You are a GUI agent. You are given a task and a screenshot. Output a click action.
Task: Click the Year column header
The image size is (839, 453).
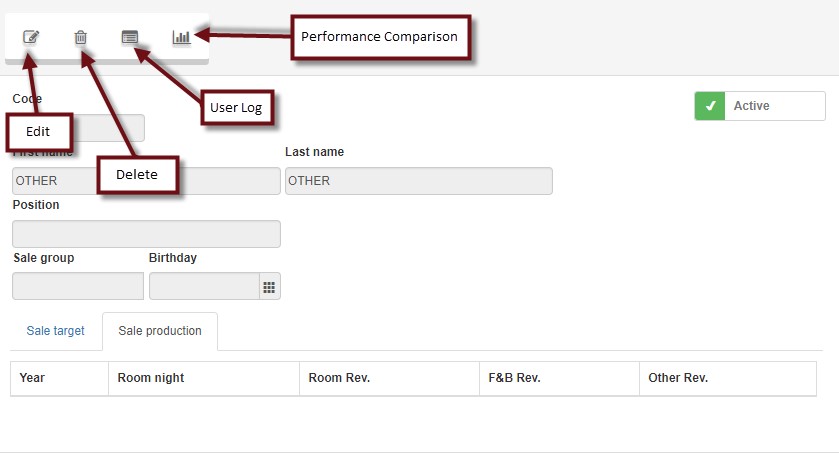pyautogui.click(x=33, y=378)
